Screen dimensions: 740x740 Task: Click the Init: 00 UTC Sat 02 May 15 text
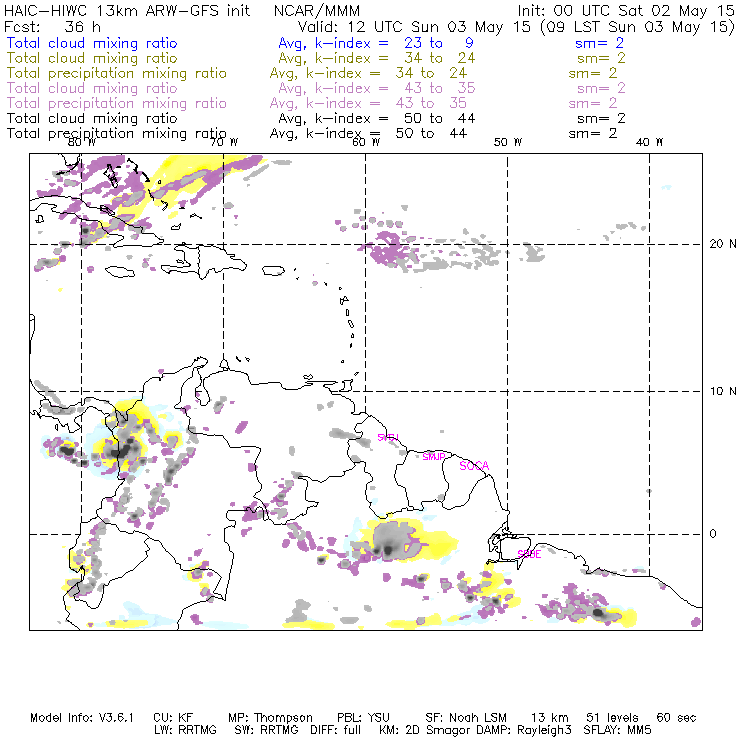point(626,11)
